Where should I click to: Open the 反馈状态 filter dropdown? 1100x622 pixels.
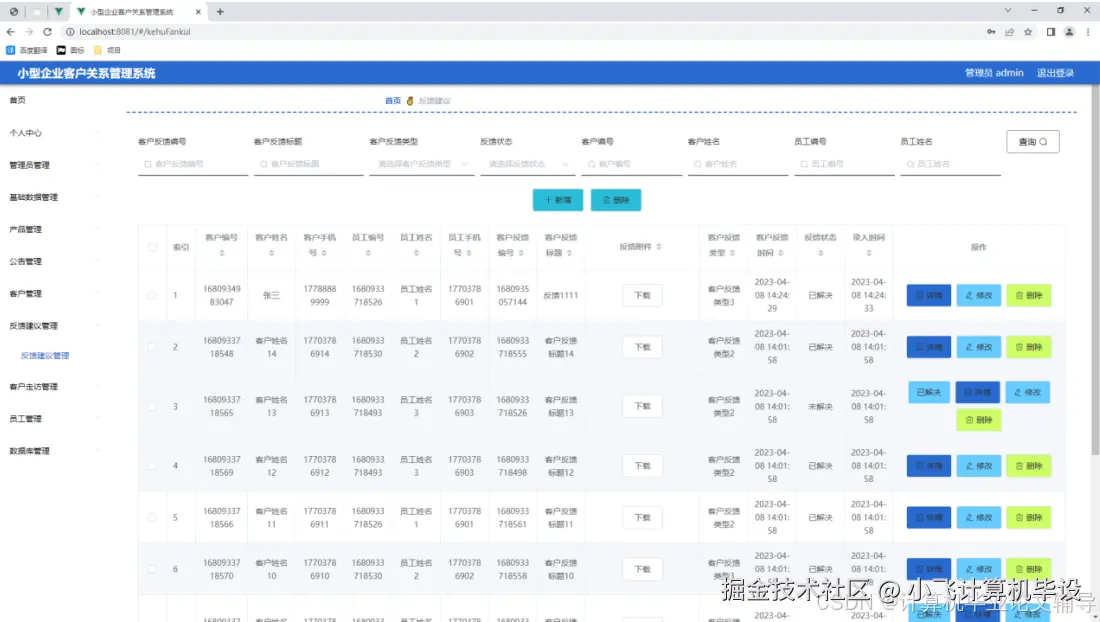[527, 164]
